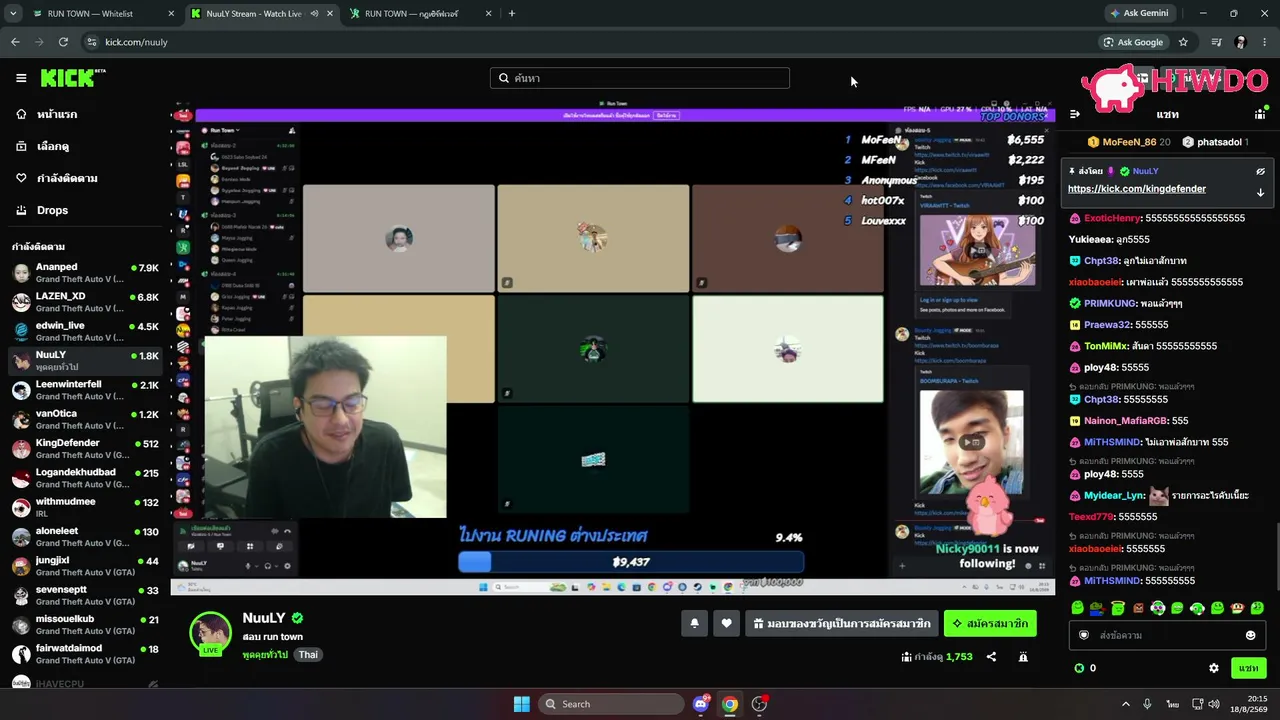Close the NuuLY Stream browser tab

click(330, 14)
